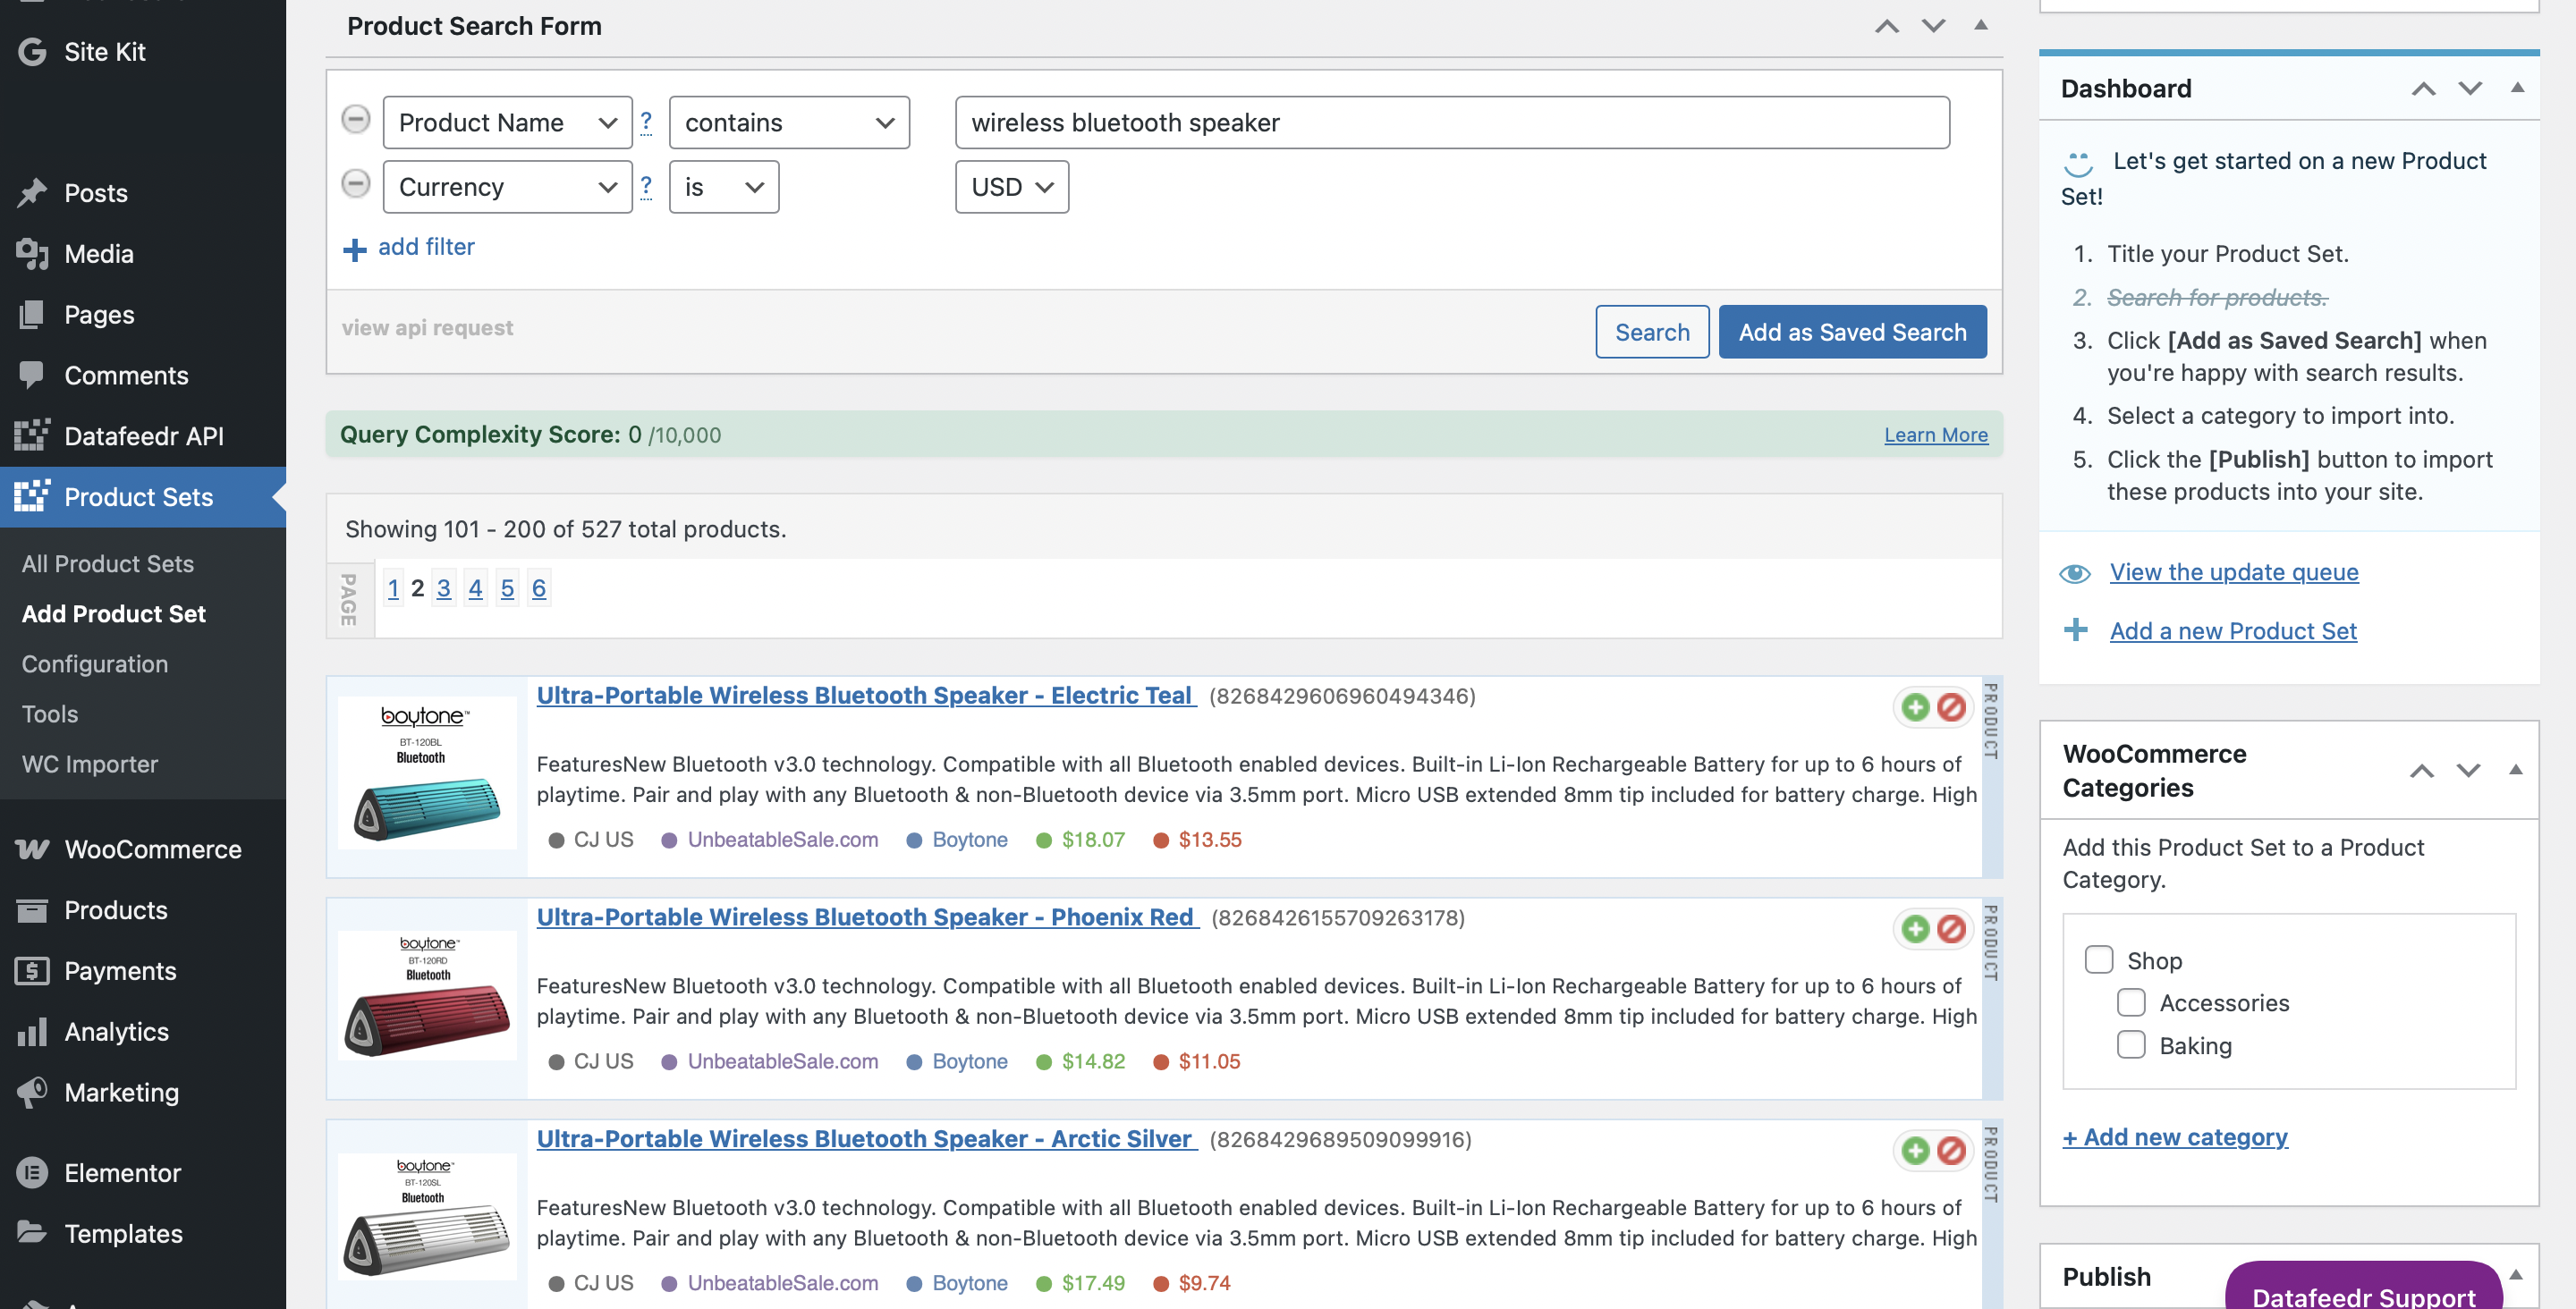Block the Phoenix Red speaker product
This screenshot has height=1309, width=2576.
pyautogui.click(x=1951, y=929)
